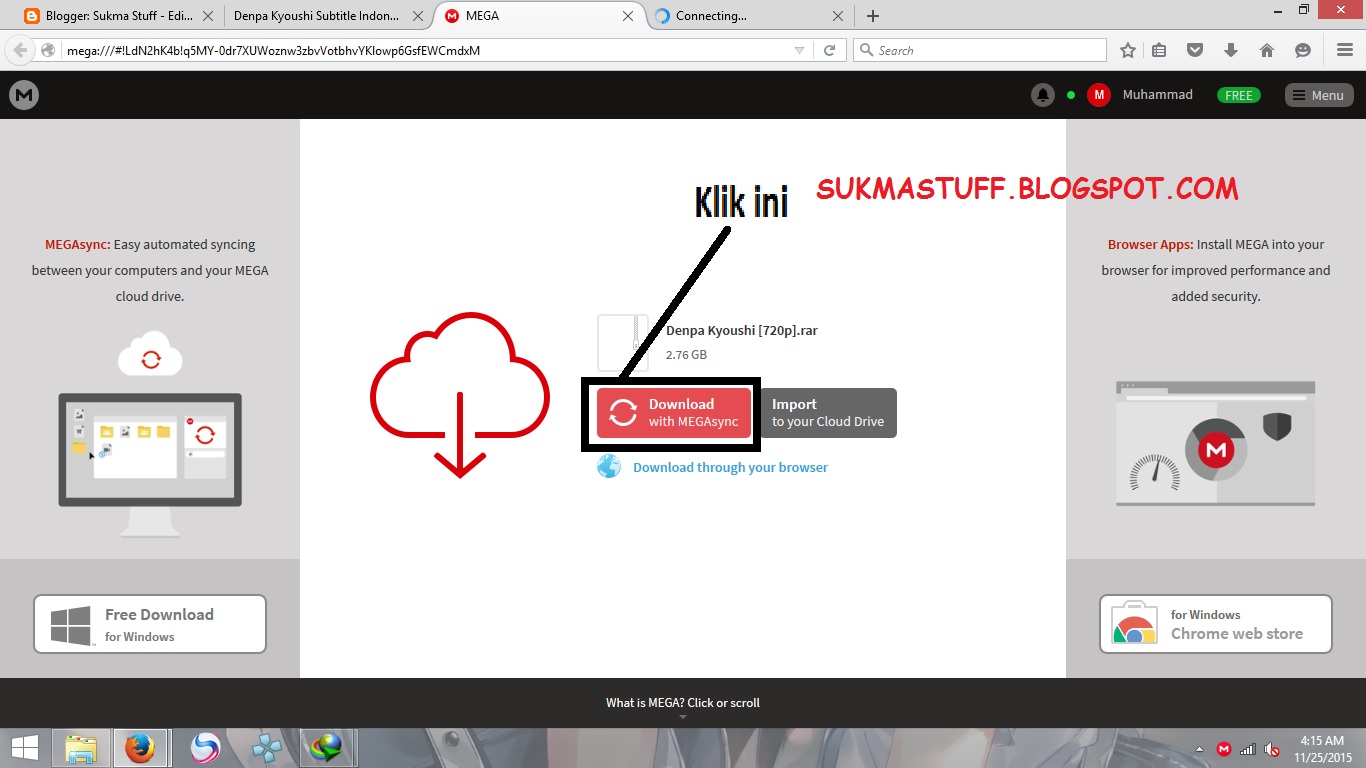Open the MEGA Menu dropdown
The width and height of the screenshot is (1366, 768).
point(1318,95)
